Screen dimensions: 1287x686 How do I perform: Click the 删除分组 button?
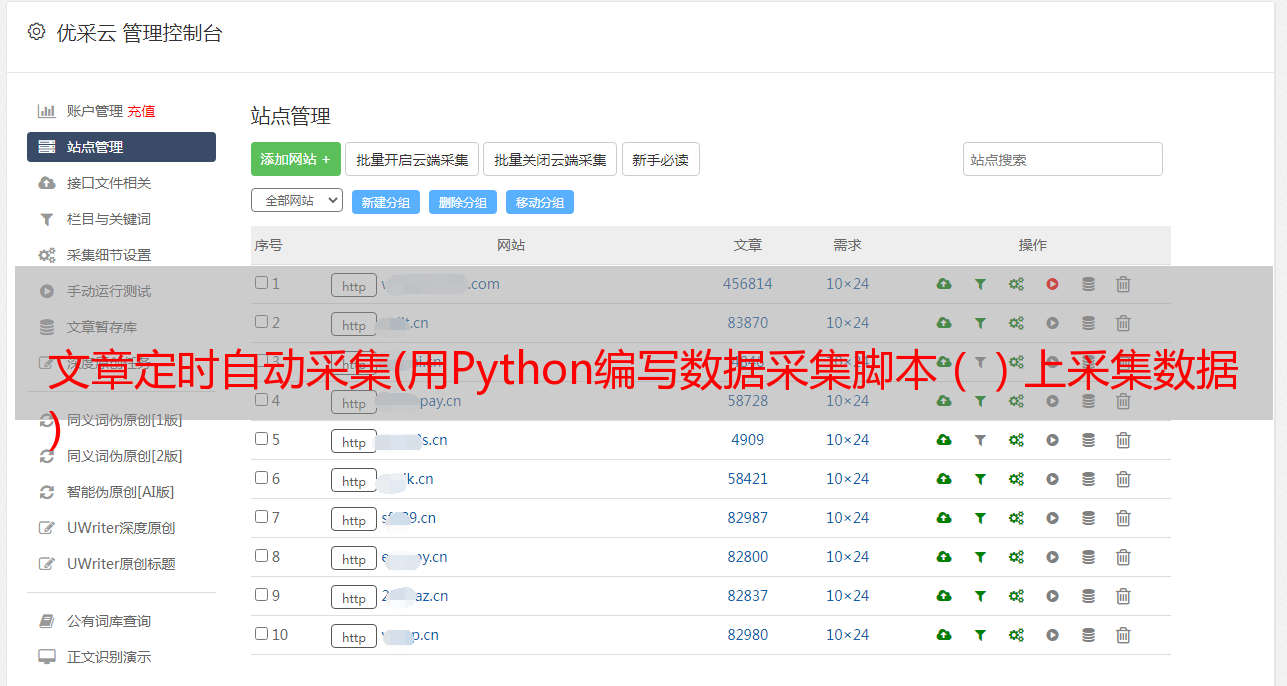point(463,202)
